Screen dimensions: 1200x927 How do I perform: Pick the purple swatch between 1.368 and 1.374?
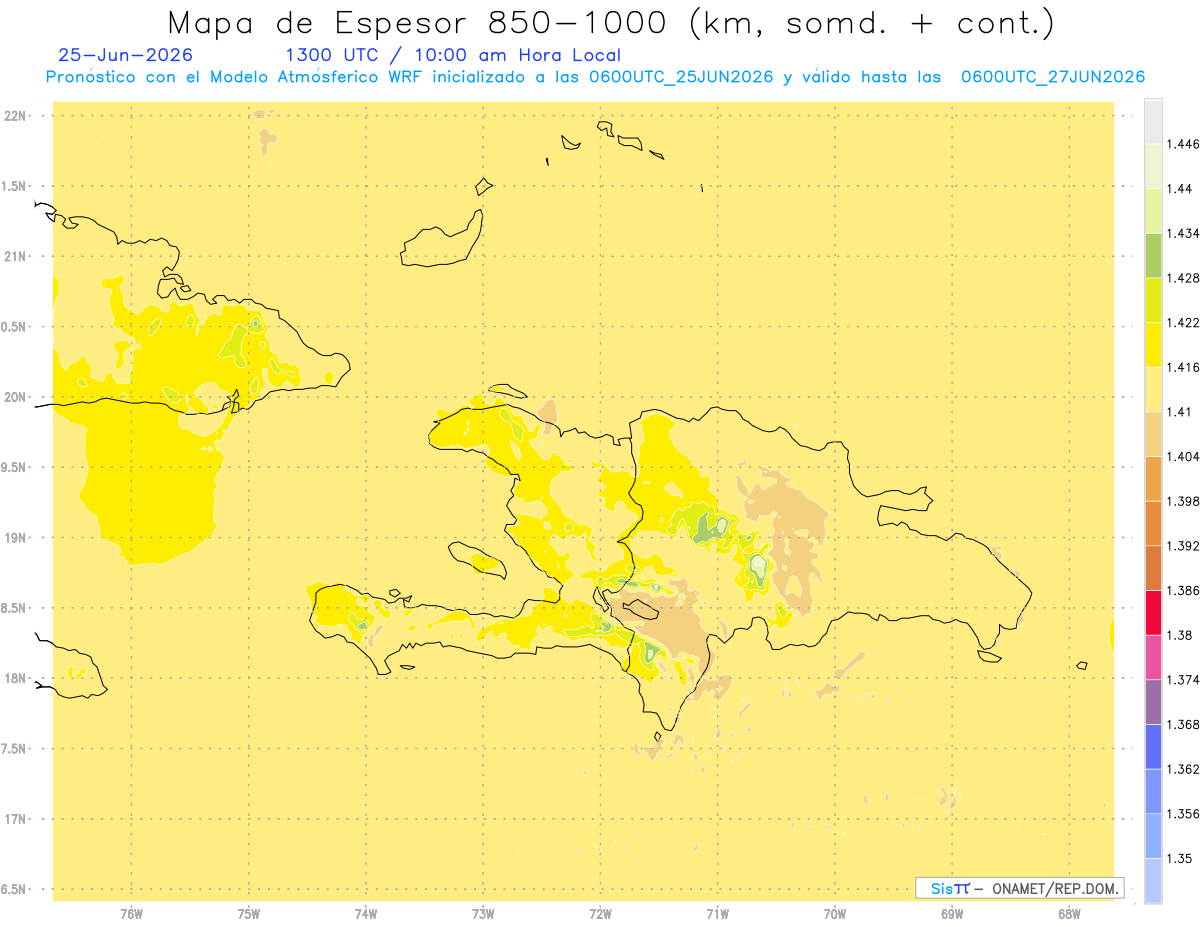coord(1153,702)
